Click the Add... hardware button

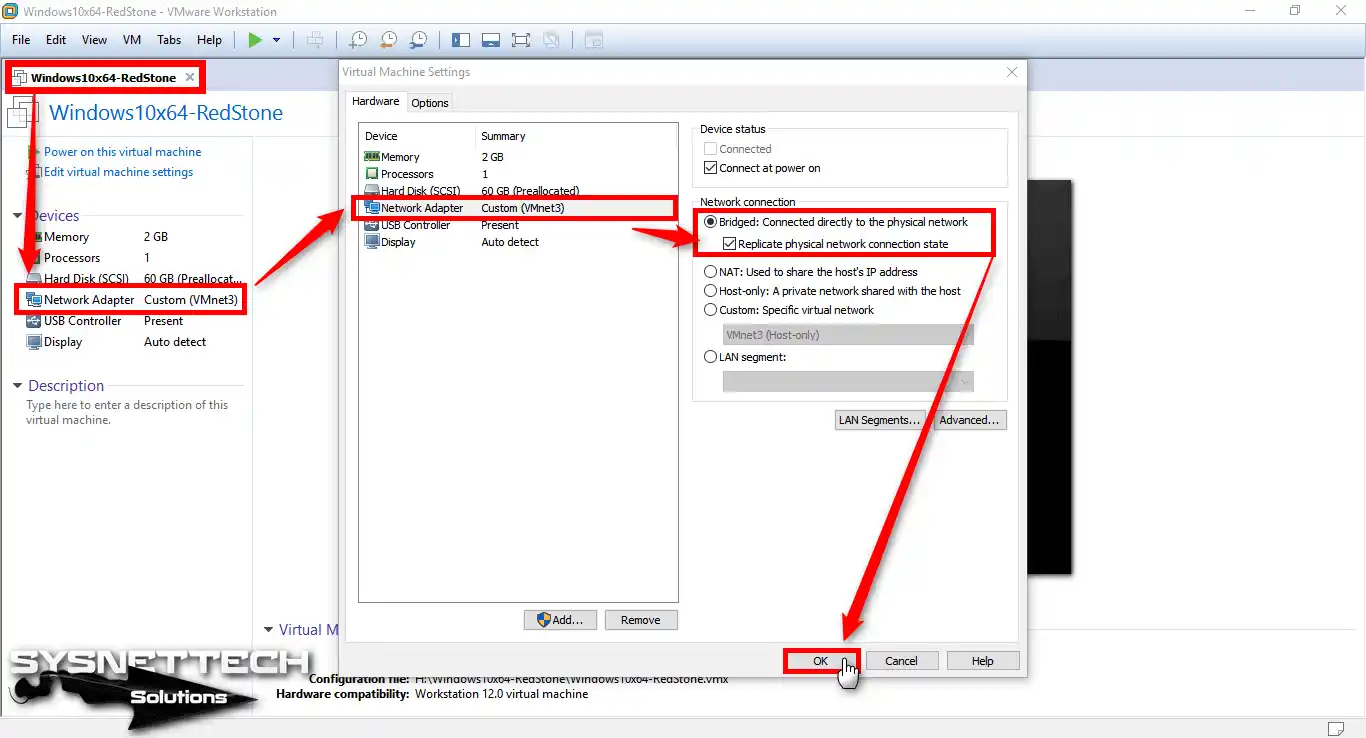pos(560,620)
